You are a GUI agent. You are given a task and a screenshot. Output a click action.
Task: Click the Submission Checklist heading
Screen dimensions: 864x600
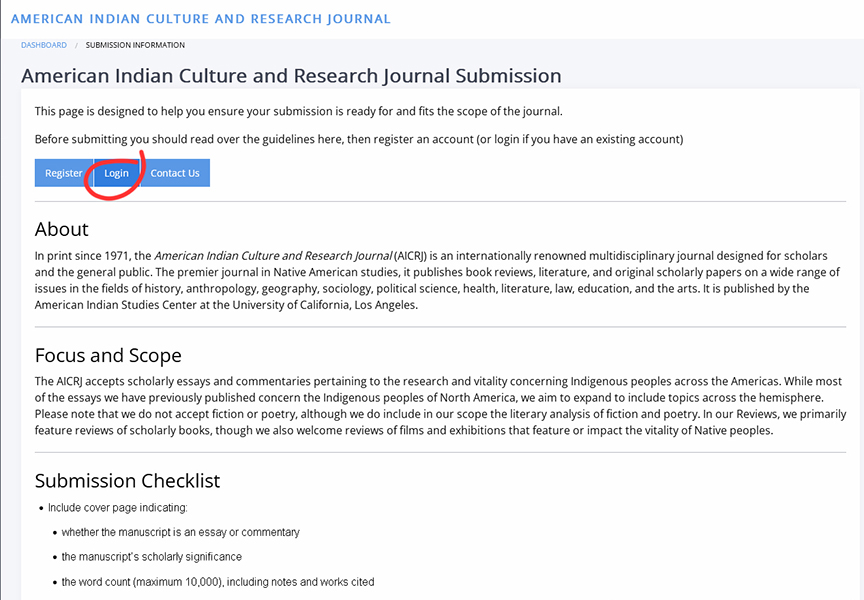point(128,481)
